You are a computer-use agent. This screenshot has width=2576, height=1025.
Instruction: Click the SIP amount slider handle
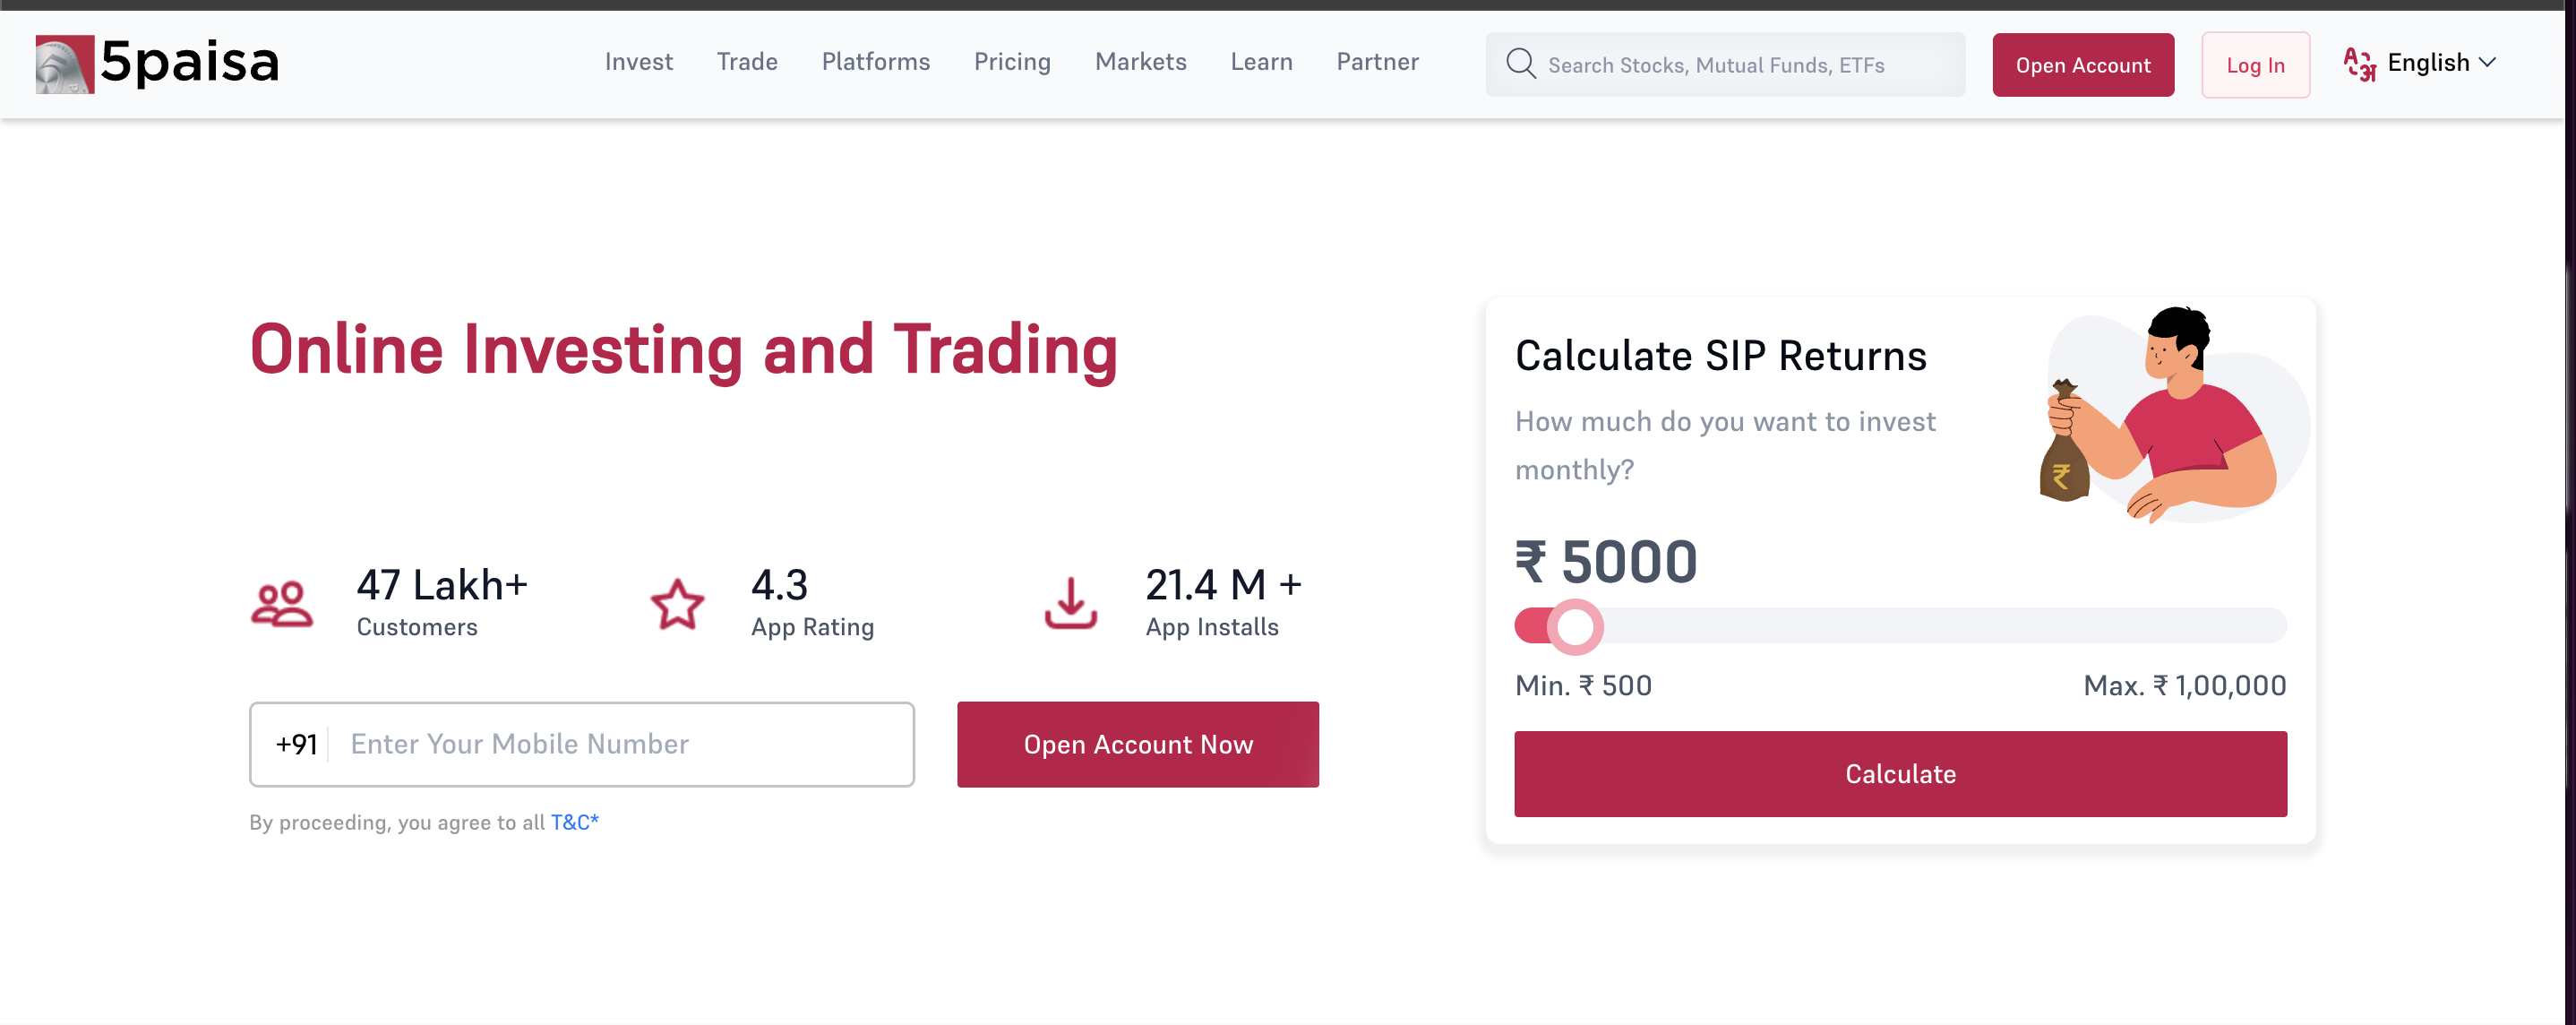[x=1575, y=627]
